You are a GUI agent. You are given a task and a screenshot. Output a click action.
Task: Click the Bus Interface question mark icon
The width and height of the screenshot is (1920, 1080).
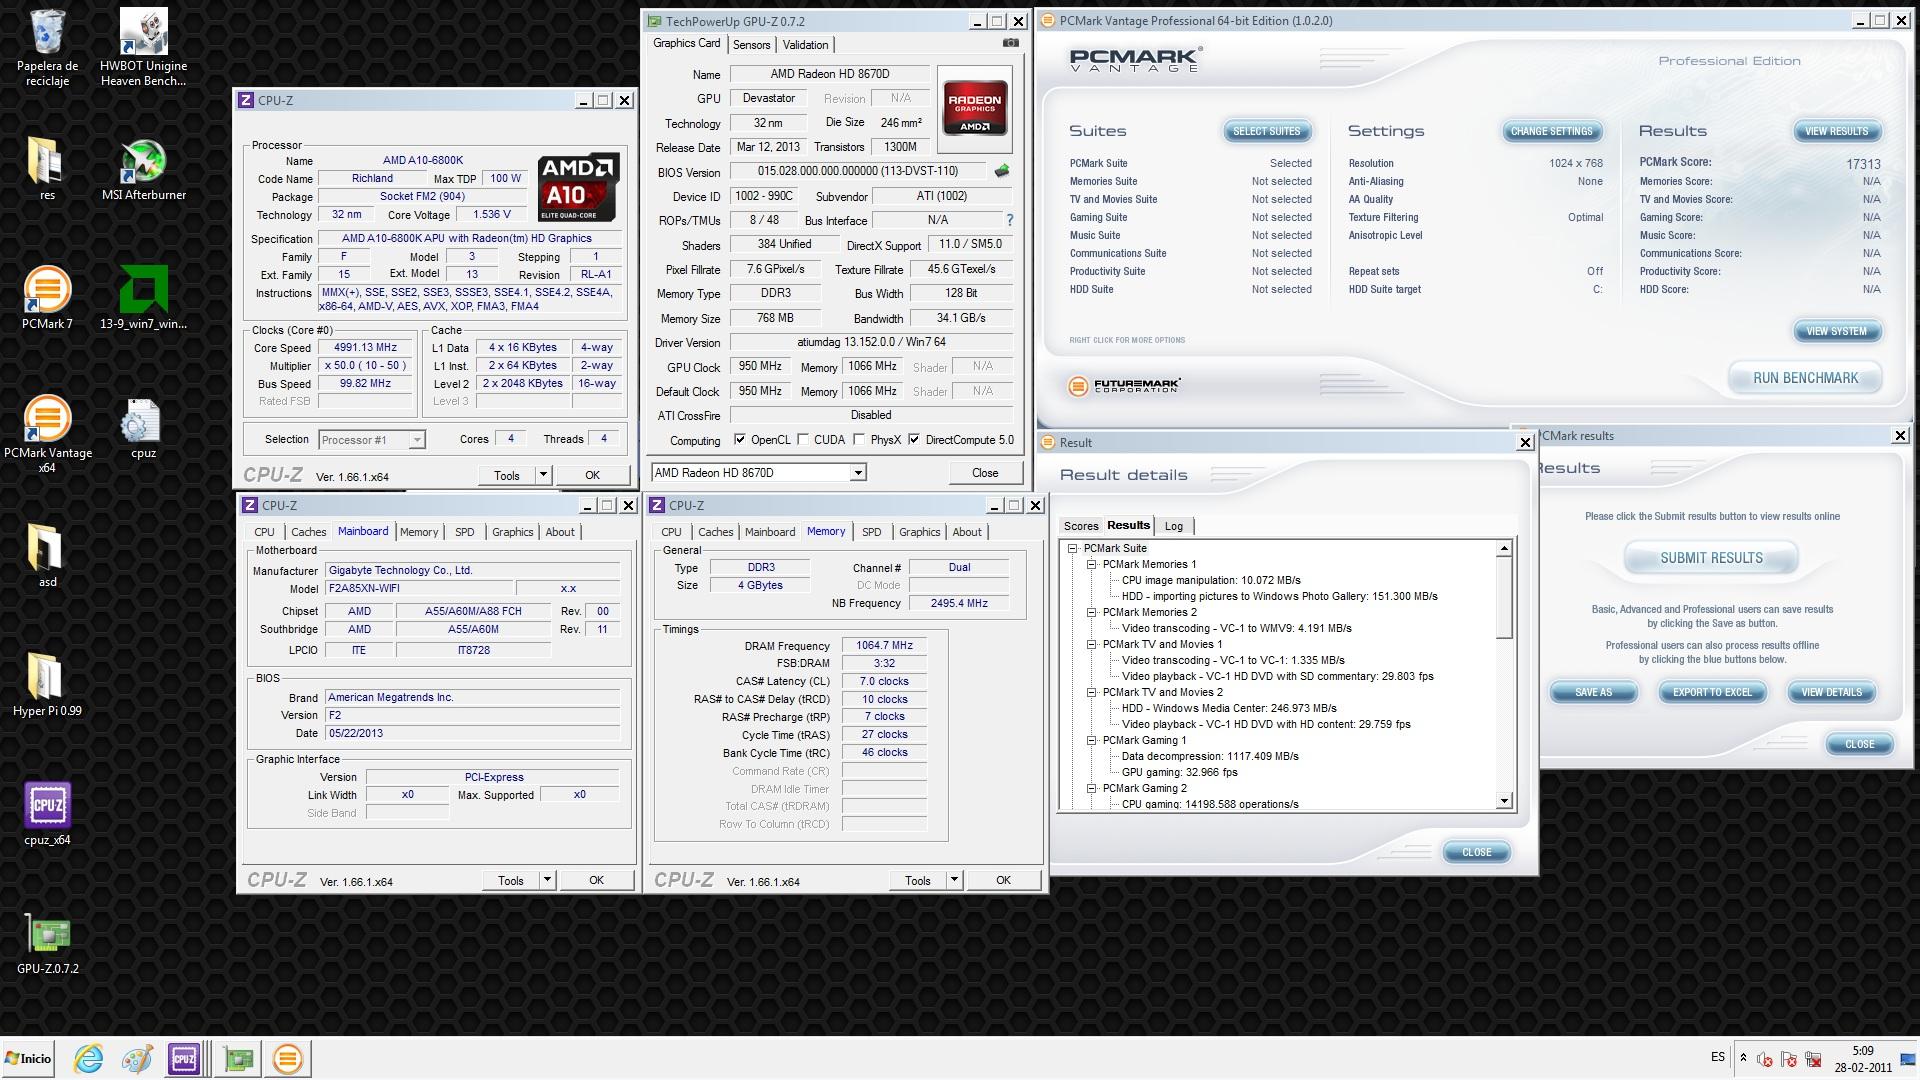pos(1009,220)
